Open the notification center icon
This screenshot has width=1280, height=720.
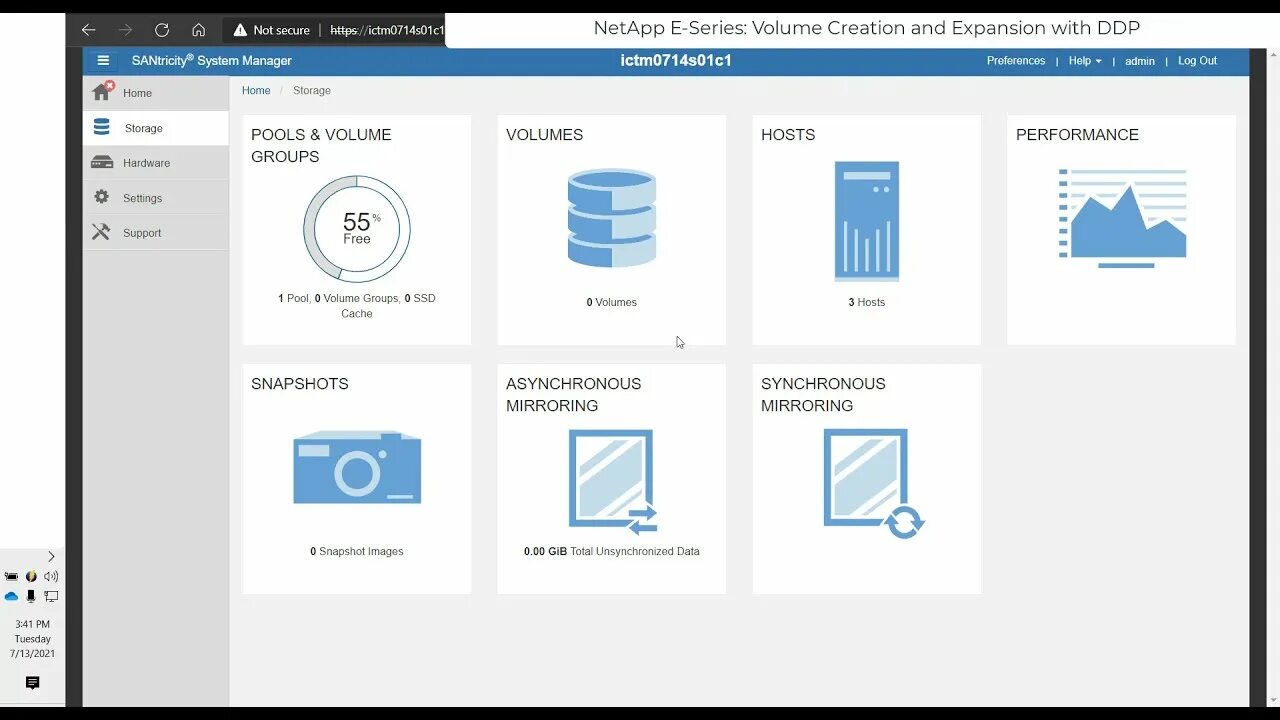click(32, 683)
